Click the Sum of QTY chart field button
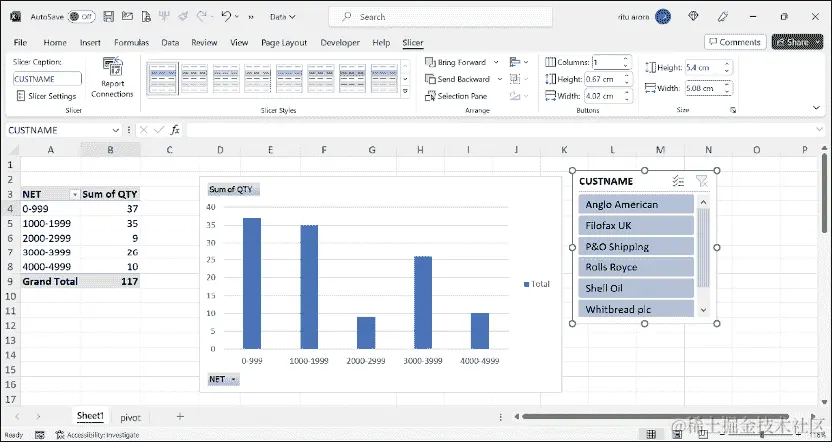This screenshot has height=442, width=832. tap(233, 189)
